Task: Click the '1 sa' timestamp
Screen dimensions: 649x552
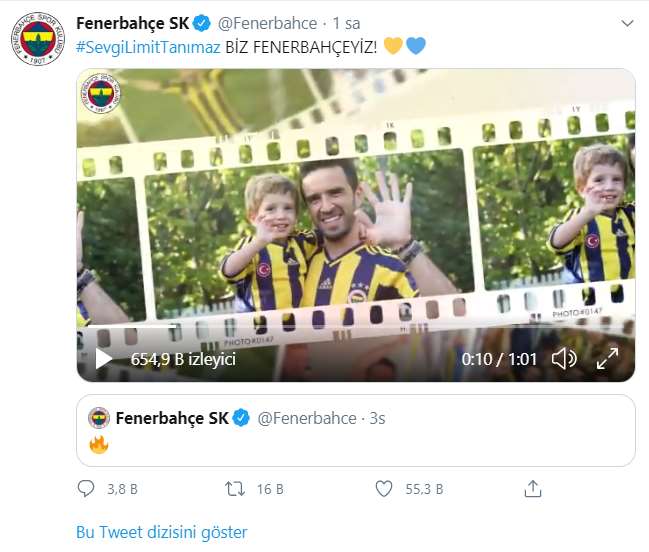Action: point(346,22)
